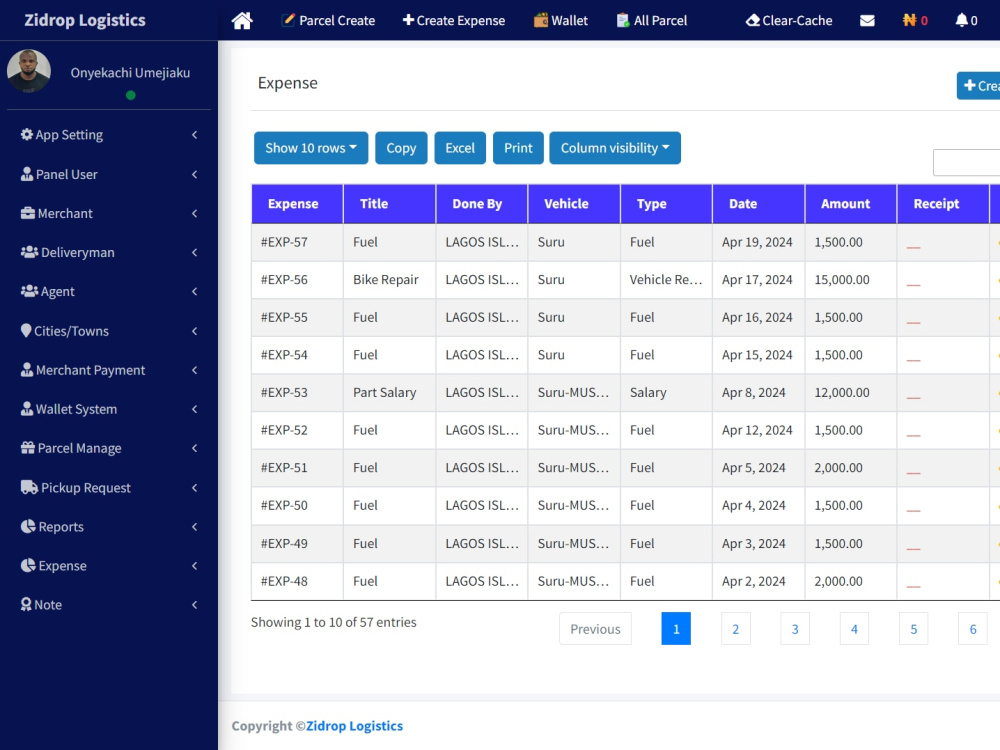Image resolution: width=1000 pixels, height=750 pixels.
Task: Sort by the Amount column header
Action: tap(851, 204)
